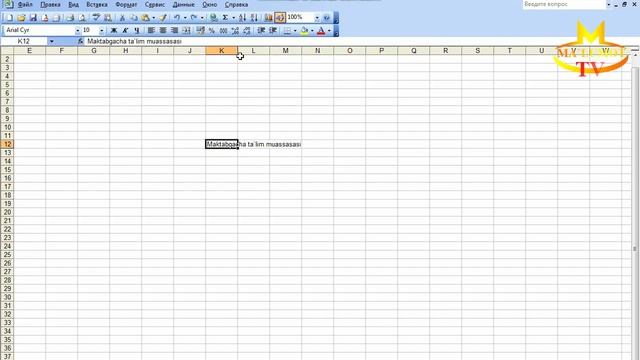Sort ascending with the A-Z icon
Image resolution: width=640 pixels, height=360 pixels.
pyautogui.click(x=242, y=18)
